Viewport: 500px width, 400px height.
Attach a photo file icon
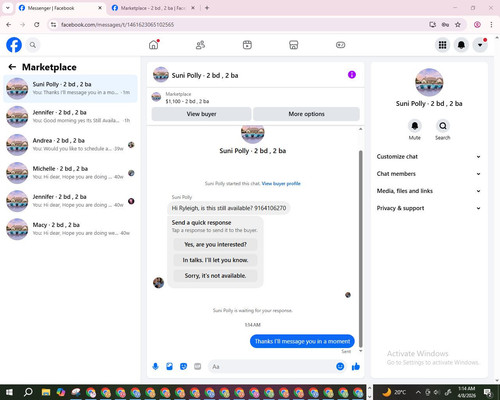[x=169, y=367]
